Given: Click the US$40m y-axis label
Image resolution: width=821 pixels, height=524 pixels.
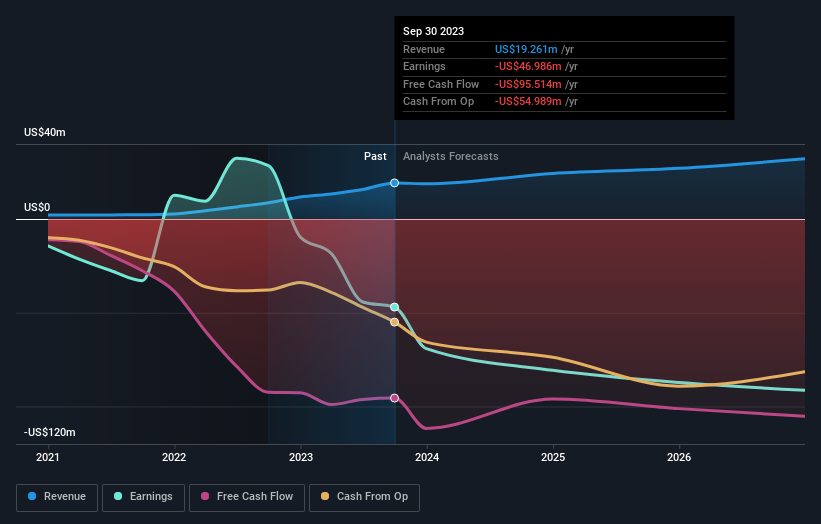Looking at the screenshot, I should (45, 132).
